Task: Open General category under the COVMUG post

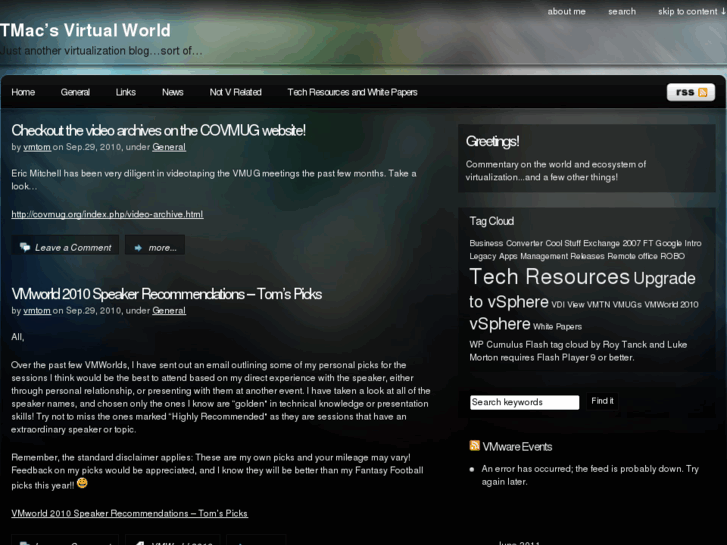Action: [169, 147]
